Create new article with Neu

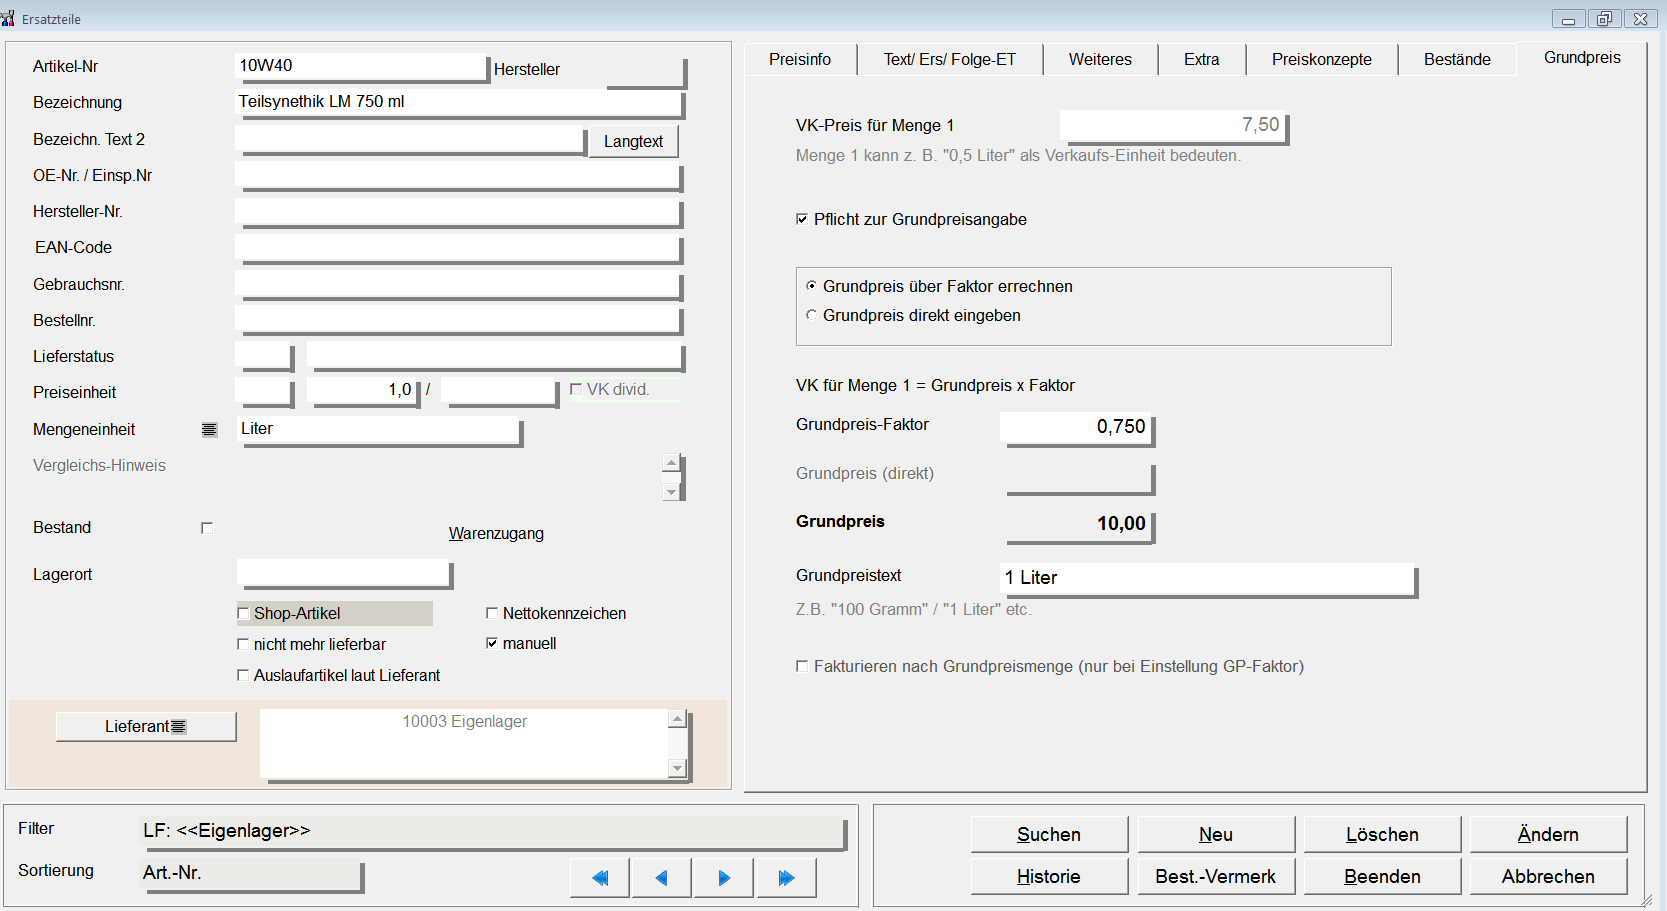(x=1216, y=834)
